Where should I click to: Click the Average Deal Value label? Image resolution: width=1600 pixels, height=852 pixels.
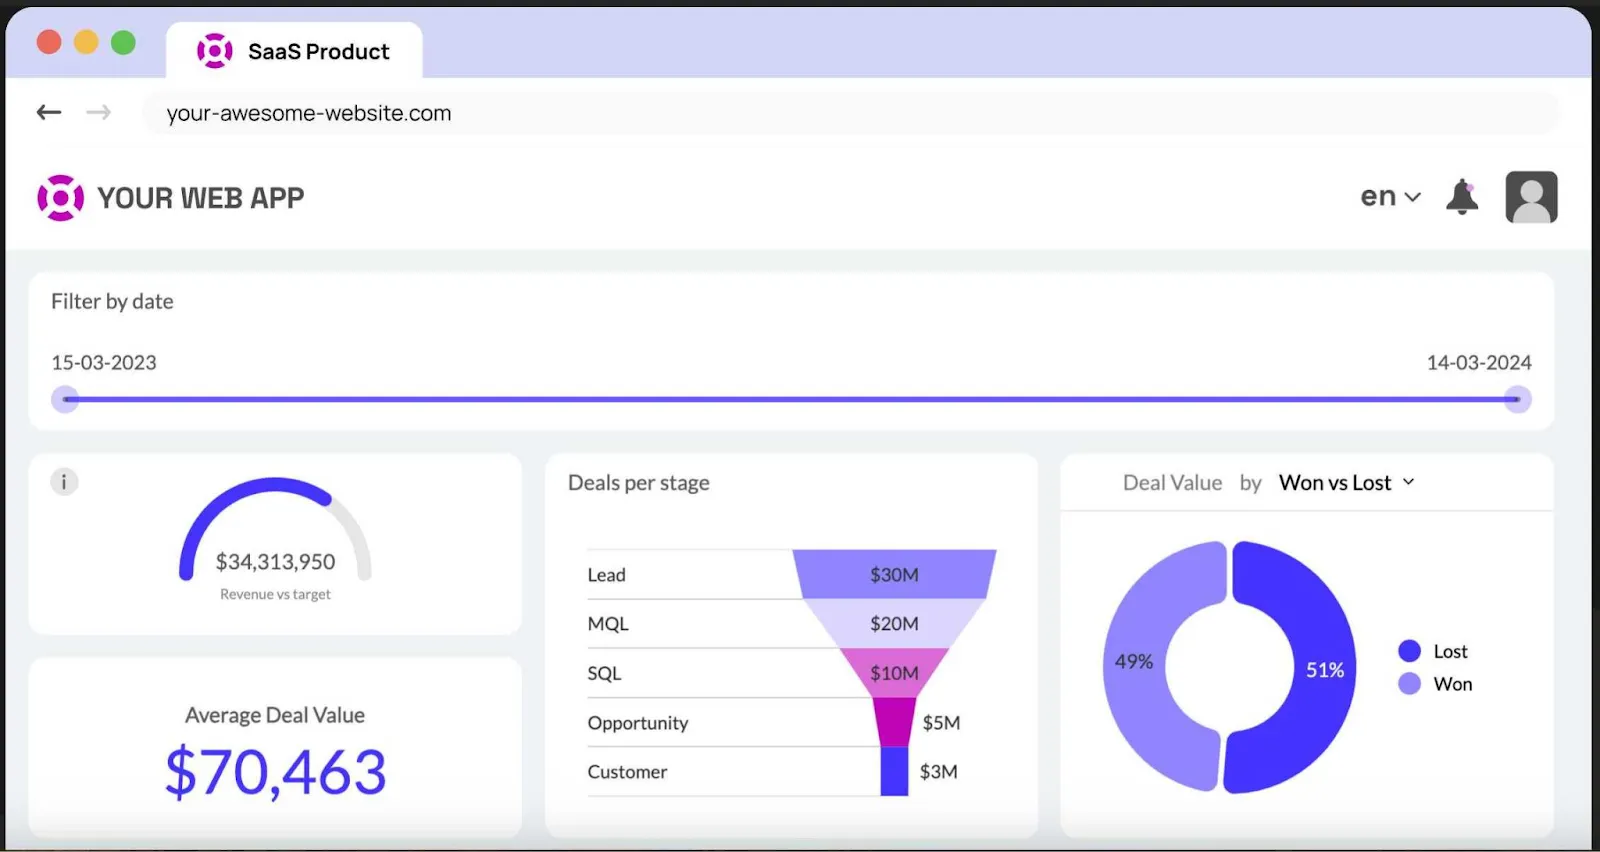coord(275,715)
